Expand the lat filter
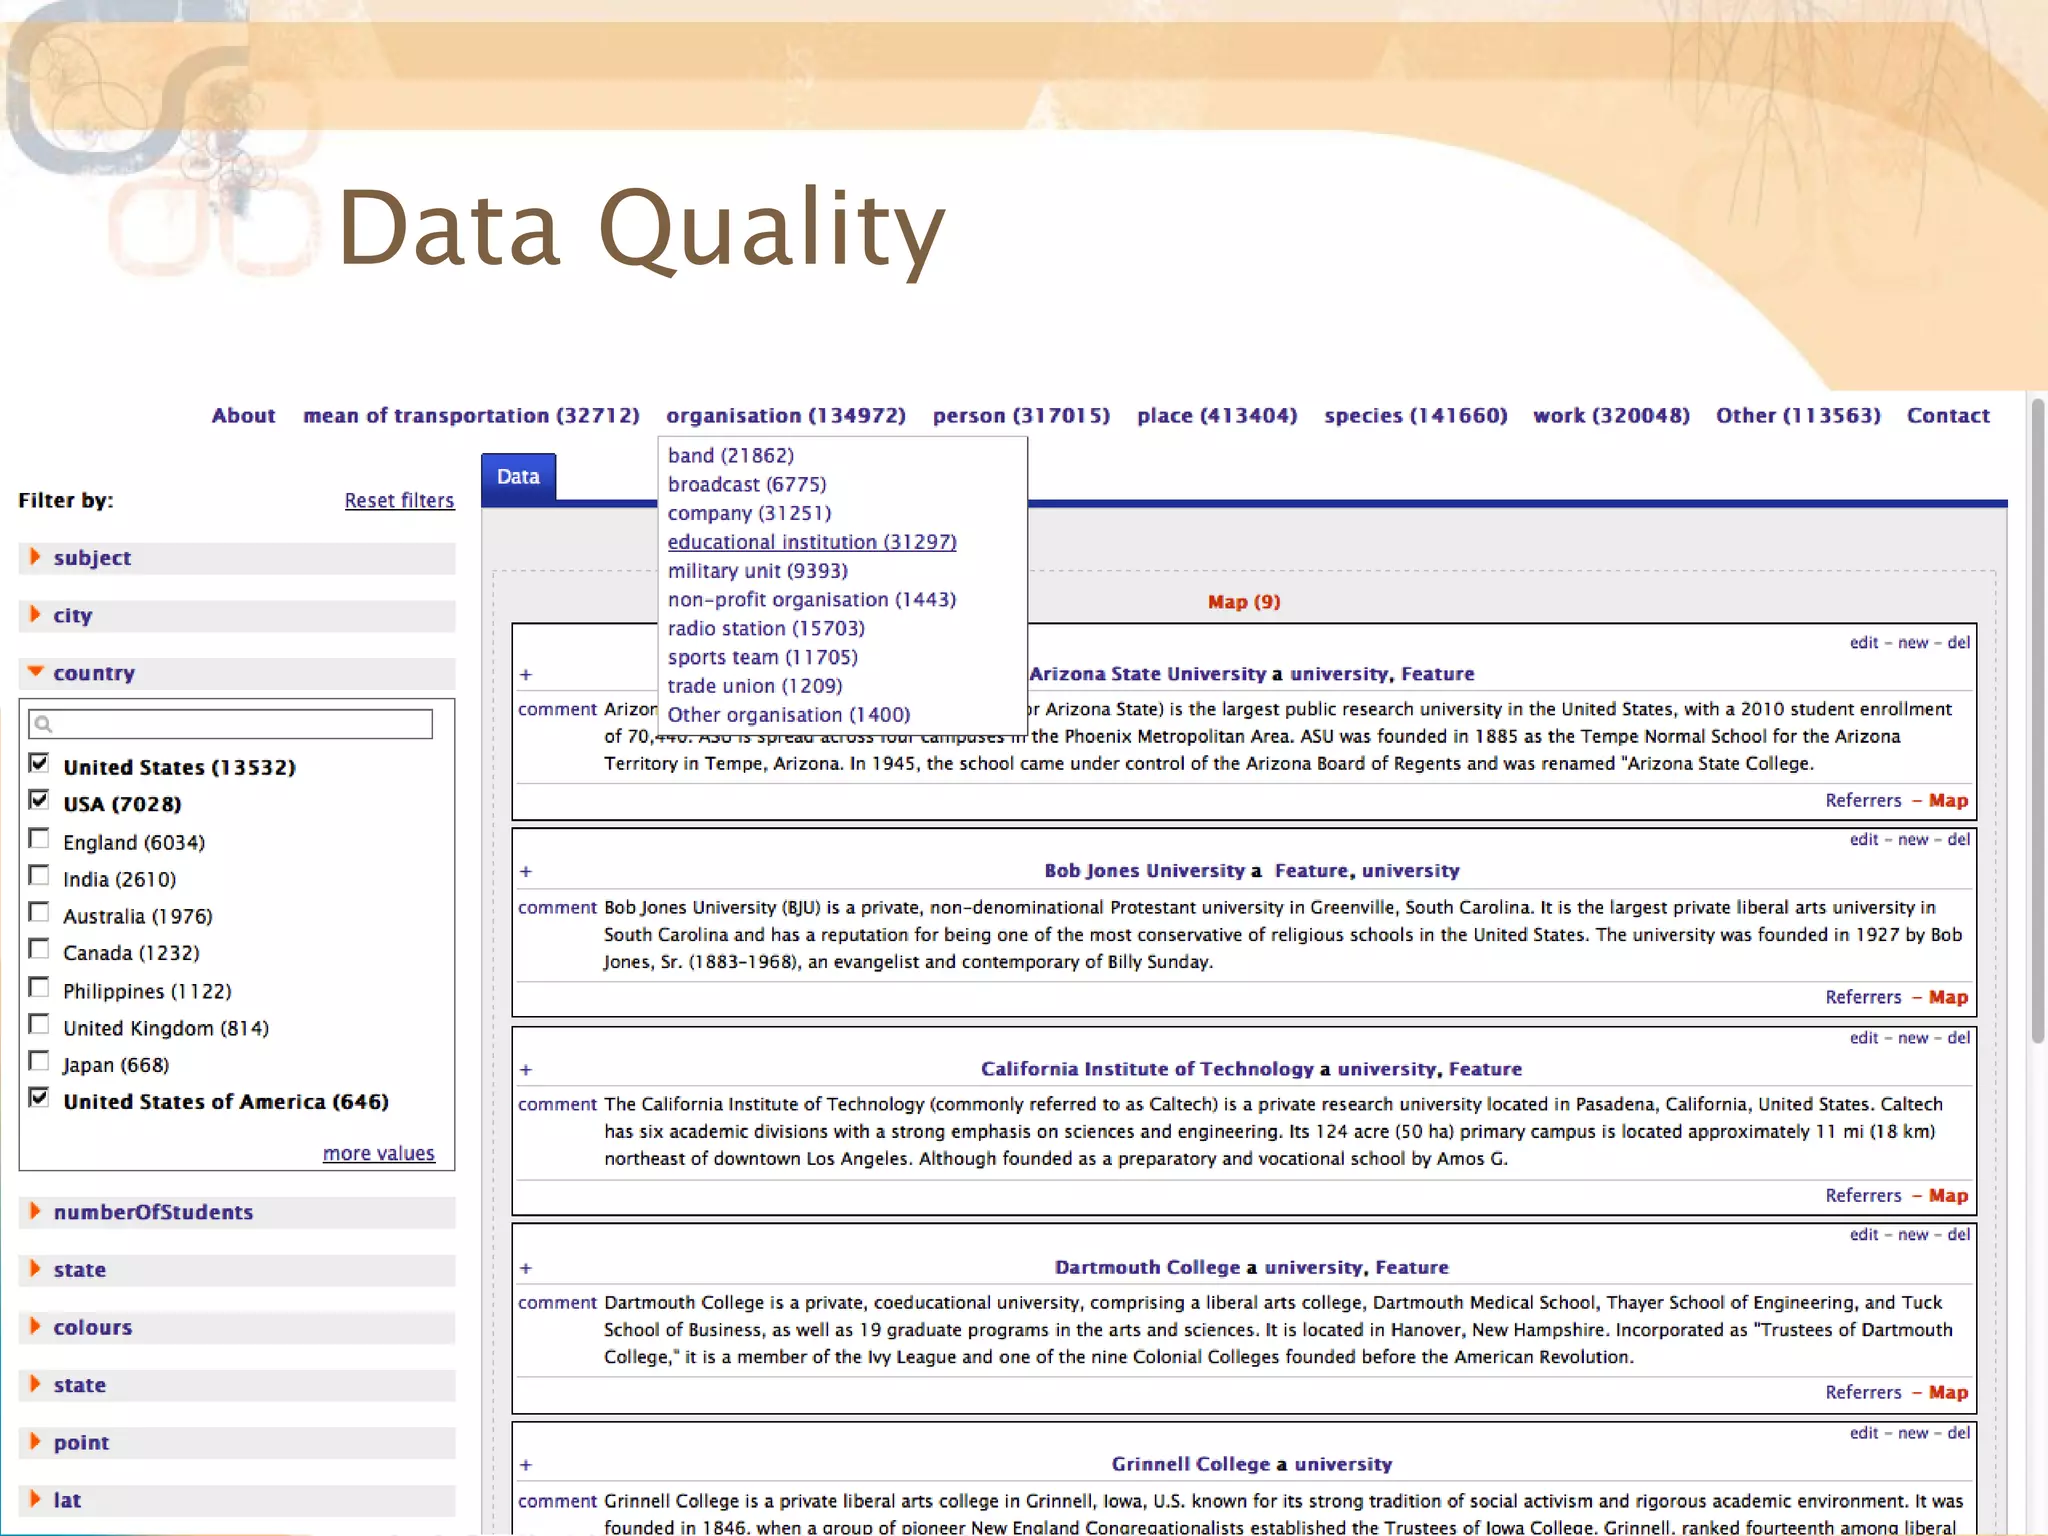The image size is (2048, 1536). (237, 1500)
